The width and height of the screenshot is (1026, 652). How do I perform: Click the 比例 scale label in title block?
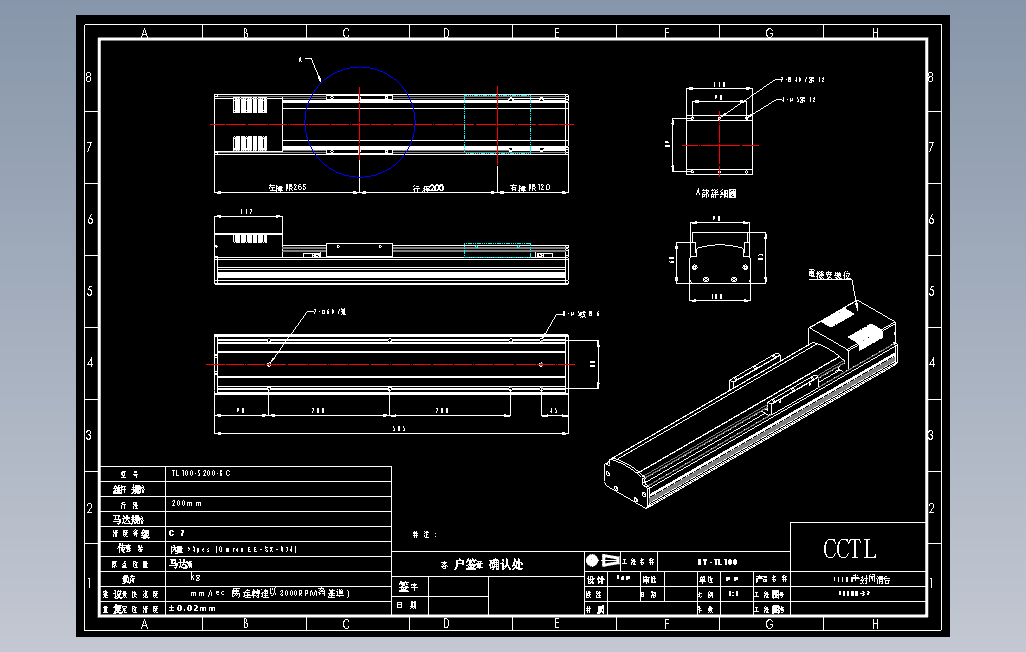705,594
